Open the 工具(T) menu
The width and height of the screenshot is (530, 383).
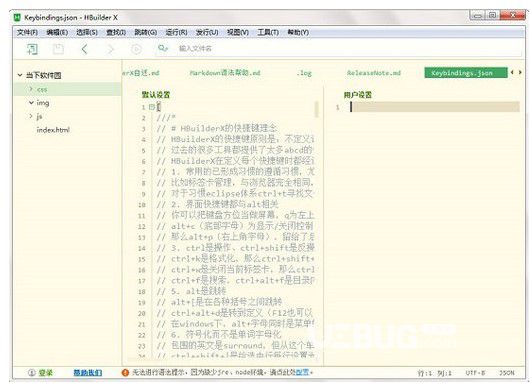coord(268,32)
